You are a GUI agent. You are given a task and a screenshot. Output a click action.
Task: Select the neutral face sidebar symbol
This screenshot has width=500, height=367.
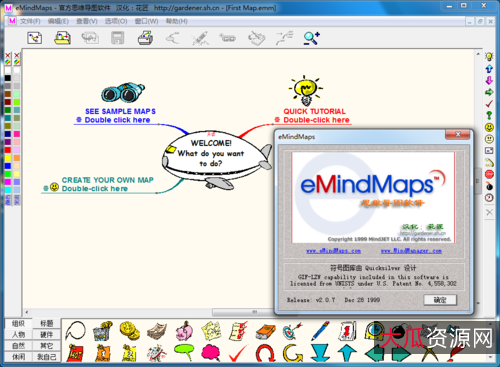[489, 139]
